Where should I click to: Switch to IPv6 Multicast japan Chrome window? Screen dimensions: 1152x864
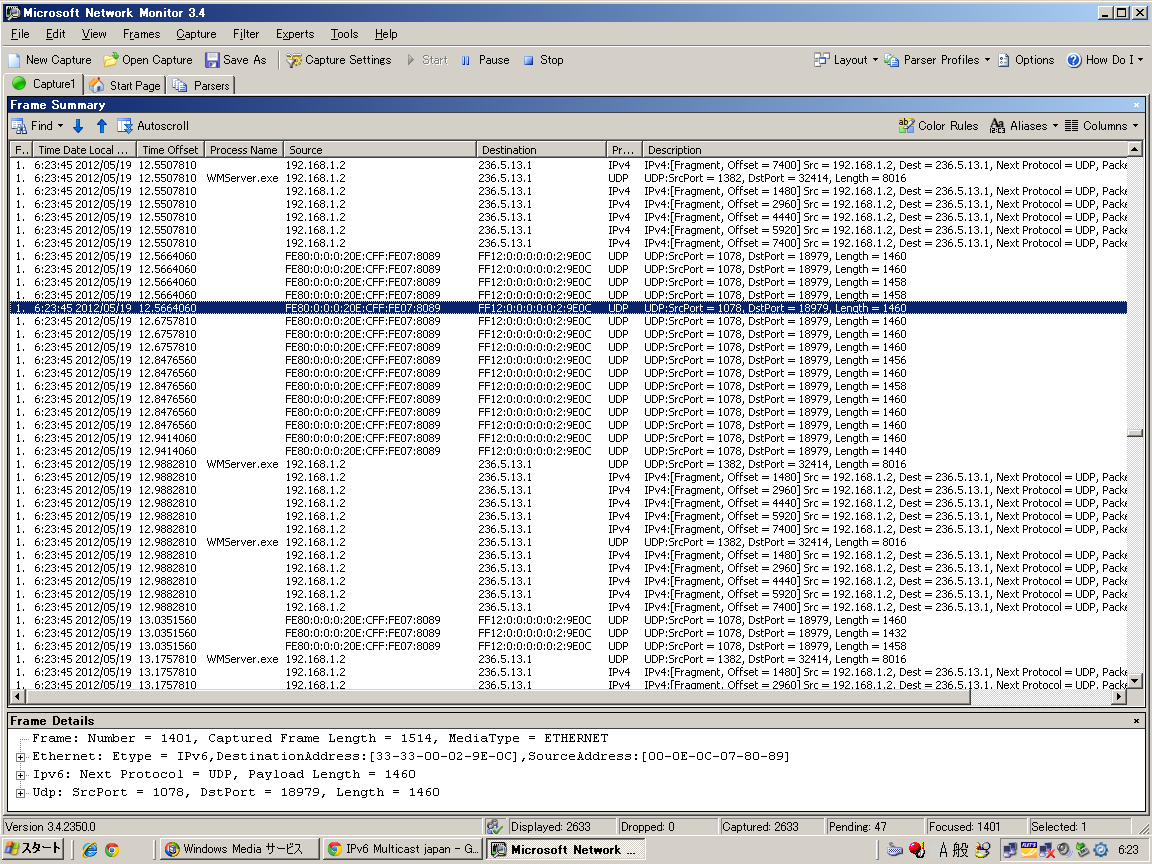coord(403,849)
